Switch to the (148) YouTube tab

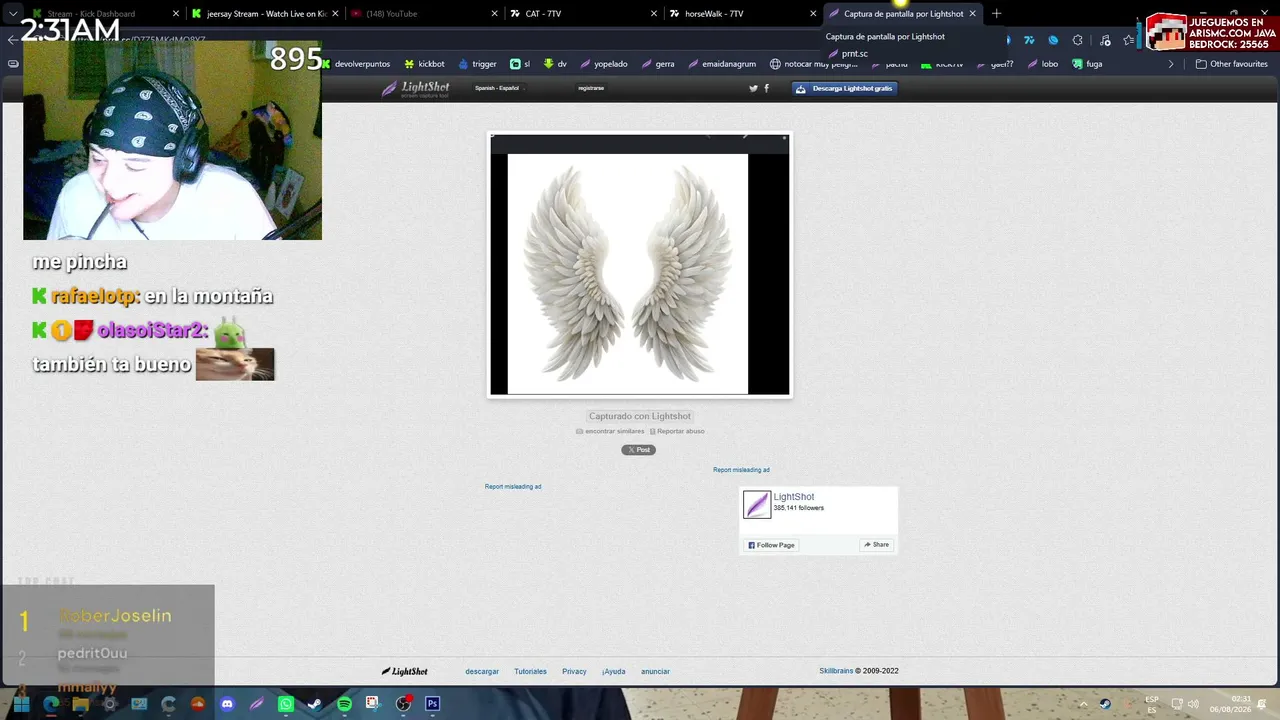(x=424, y=14)
